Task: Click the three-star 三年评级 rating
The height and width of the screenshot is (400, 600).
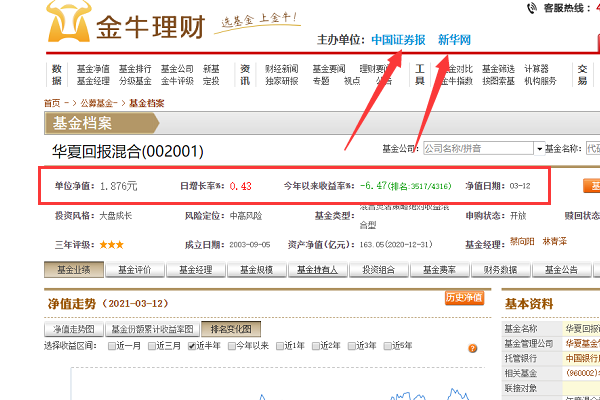Action: [x=112, y=245]
